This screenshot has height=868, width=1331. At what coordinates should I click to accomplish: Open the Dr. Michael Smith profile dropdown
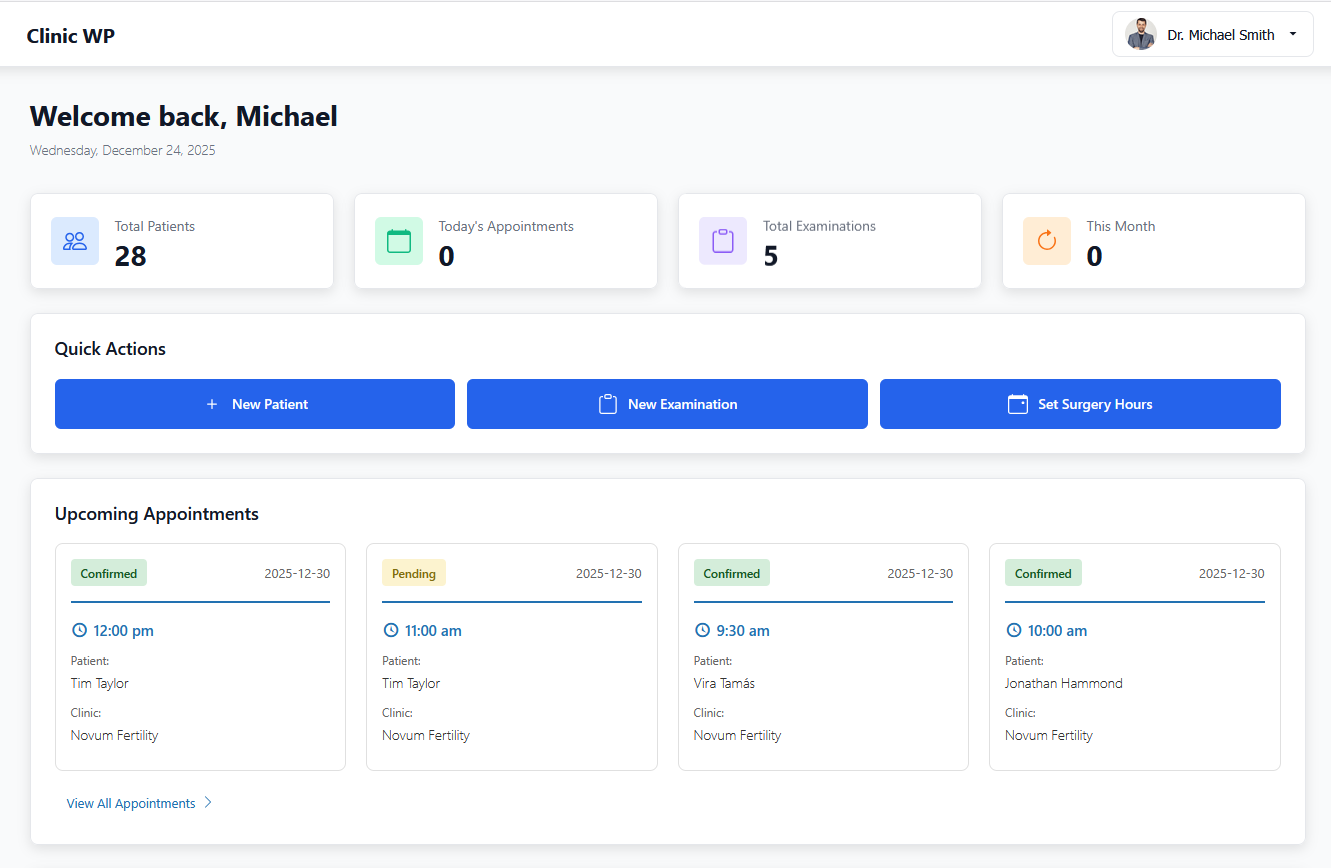(x=1212, y=33)
